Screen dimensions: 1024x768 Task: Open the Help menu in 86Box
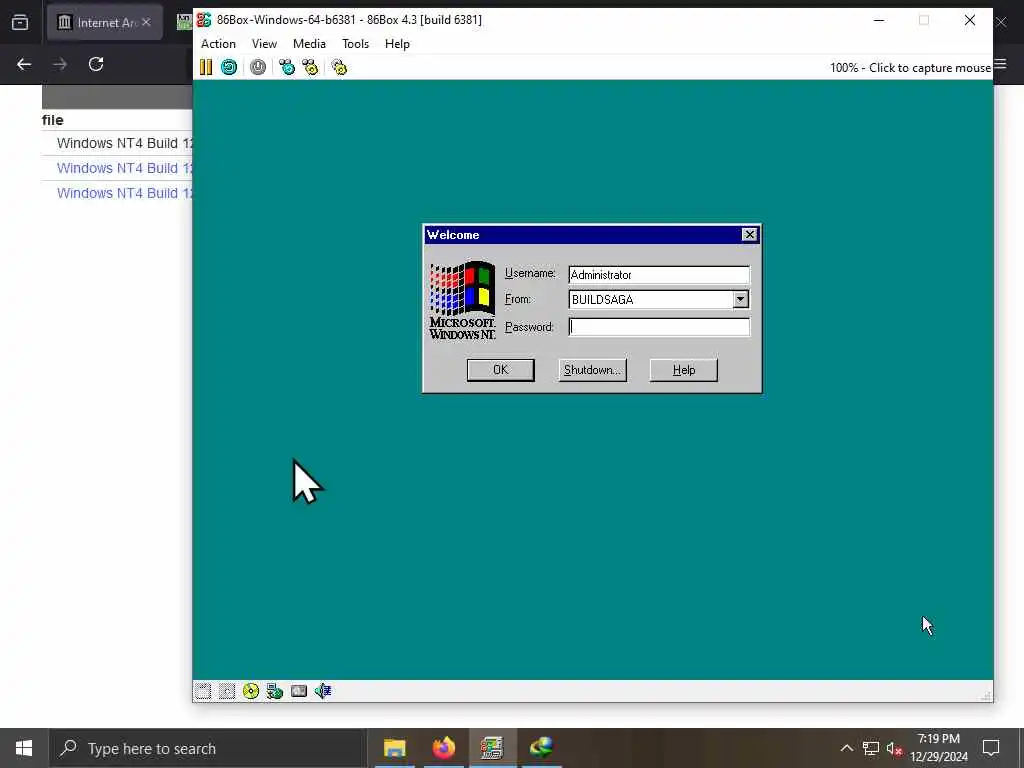[397, 44]
